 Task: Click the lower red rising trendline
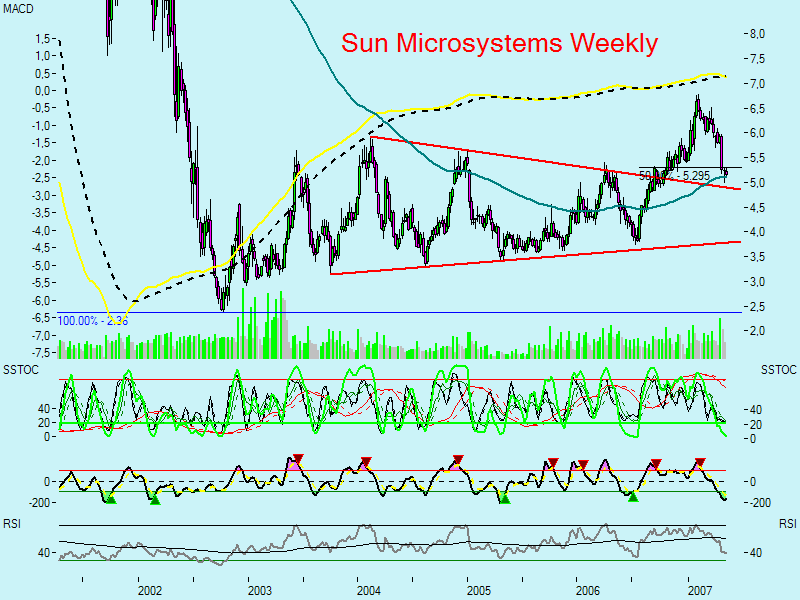point(536,258)
